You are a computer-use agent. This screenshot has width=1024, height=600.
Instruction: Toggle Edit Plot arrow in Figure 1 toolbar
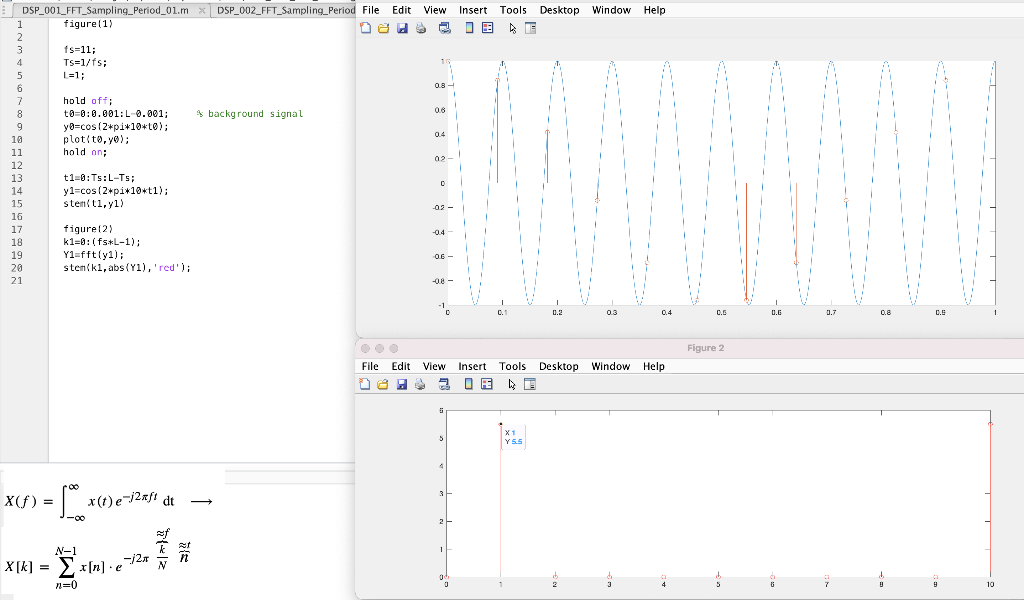click(513, 29)
